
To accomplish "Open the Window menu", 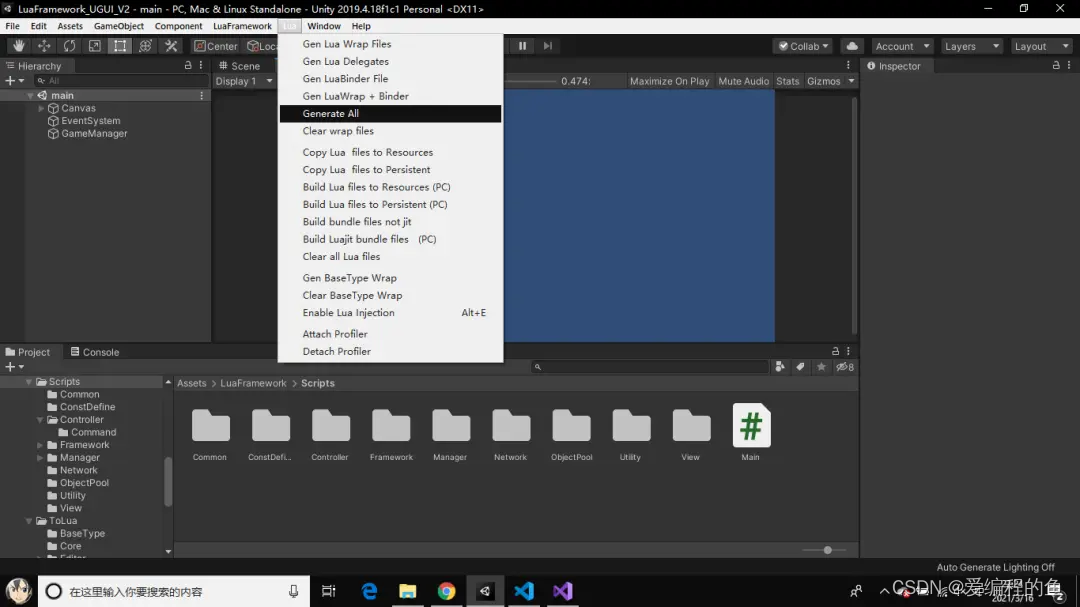I will (324, 26).
